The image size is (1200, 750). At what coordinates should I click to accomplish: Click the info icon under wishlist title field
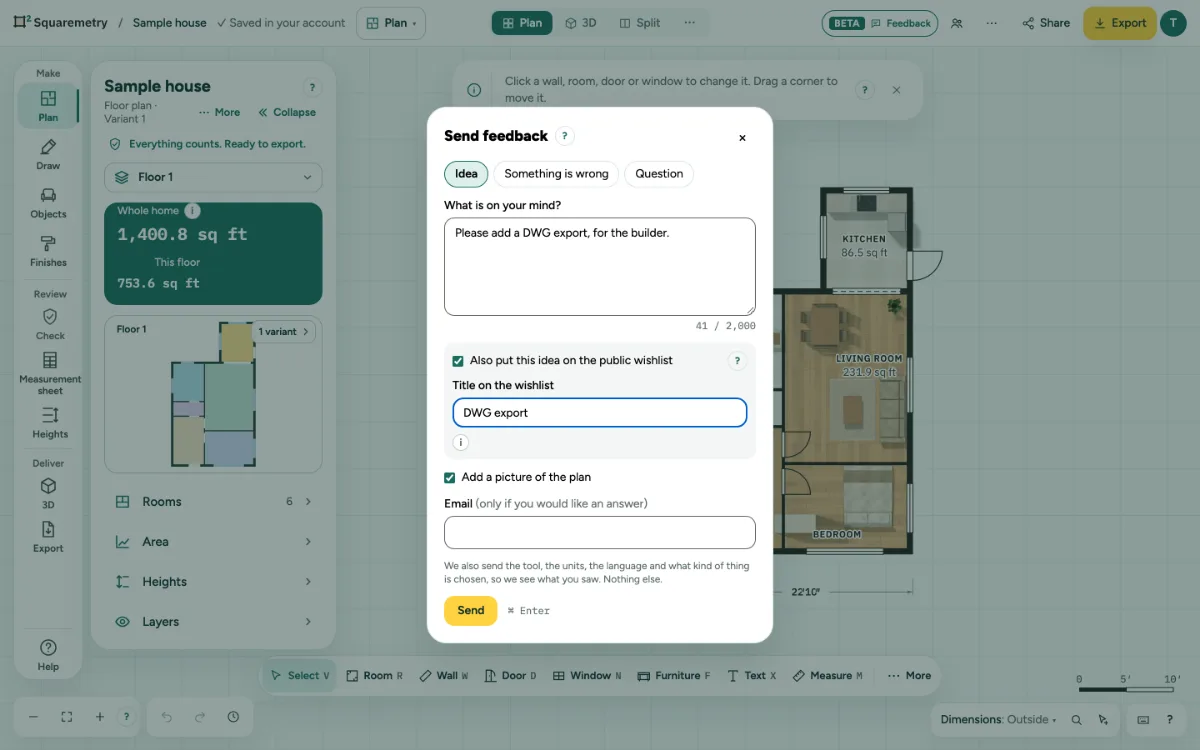click(x=460, y=443)
